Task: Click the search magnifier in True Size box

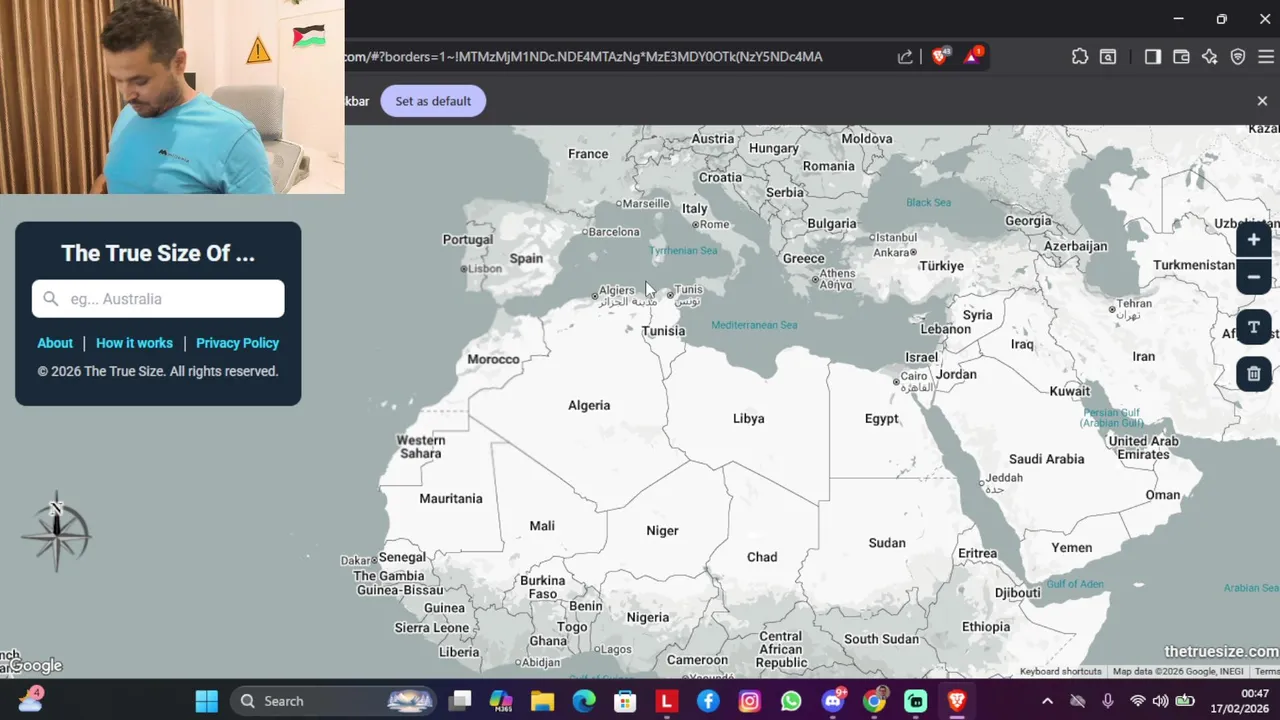Action: [51, 298]
